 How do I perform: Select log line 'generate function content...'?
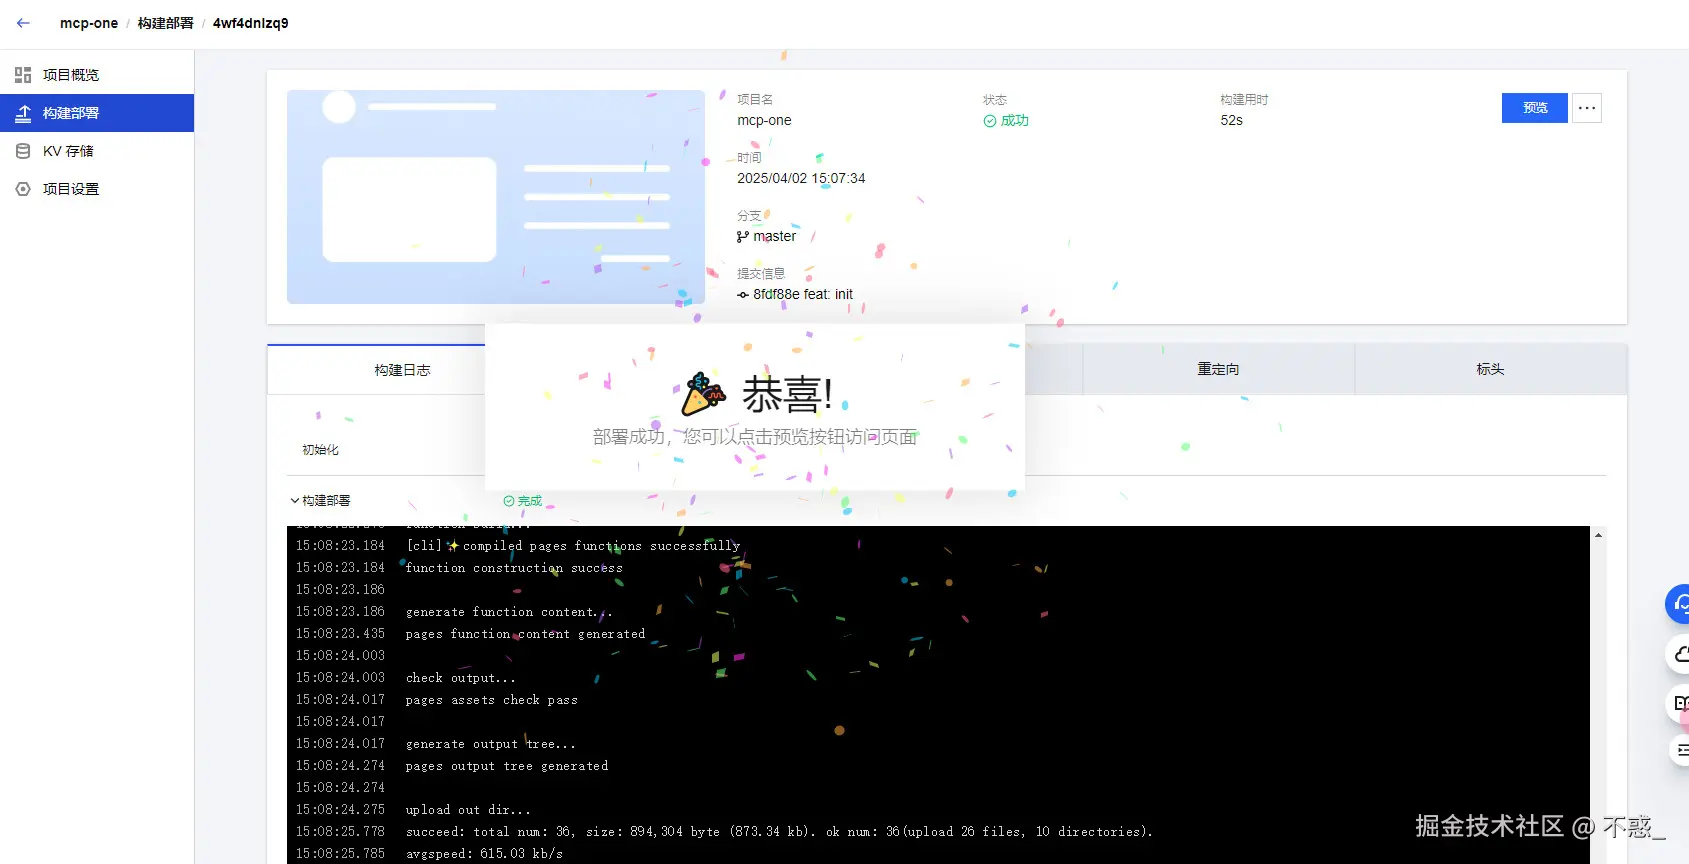pos(508,612)
